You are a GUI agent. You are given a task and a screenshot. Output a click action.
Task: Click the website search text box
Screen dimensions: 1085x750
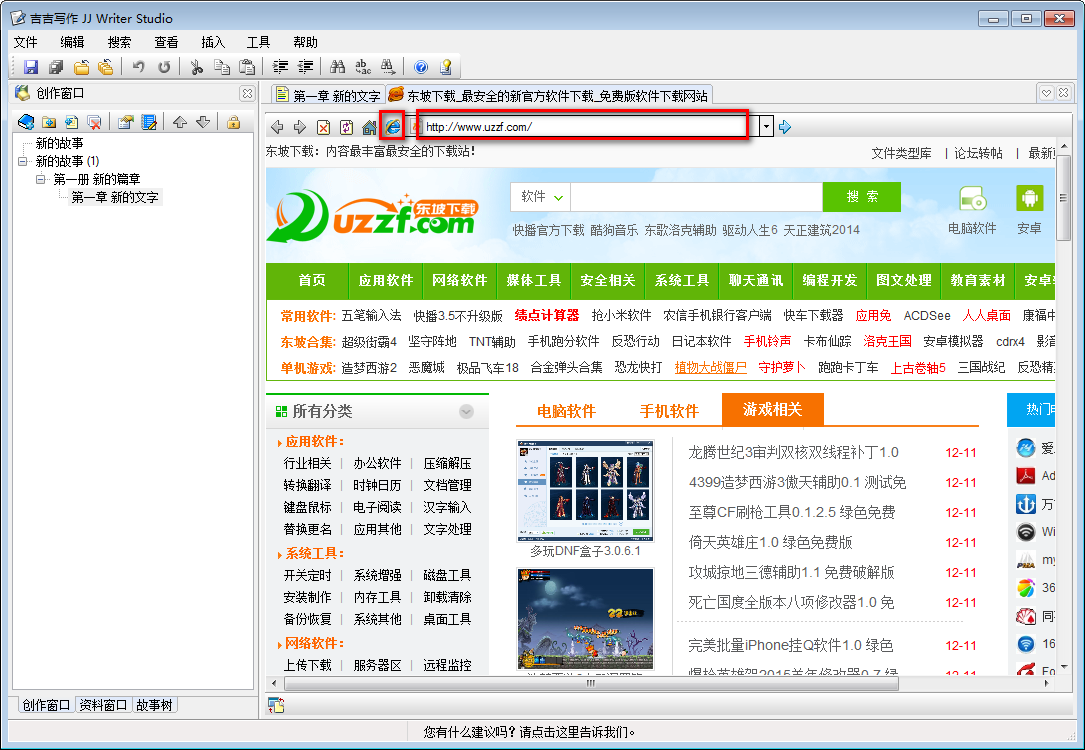click(x=696, y=197)
